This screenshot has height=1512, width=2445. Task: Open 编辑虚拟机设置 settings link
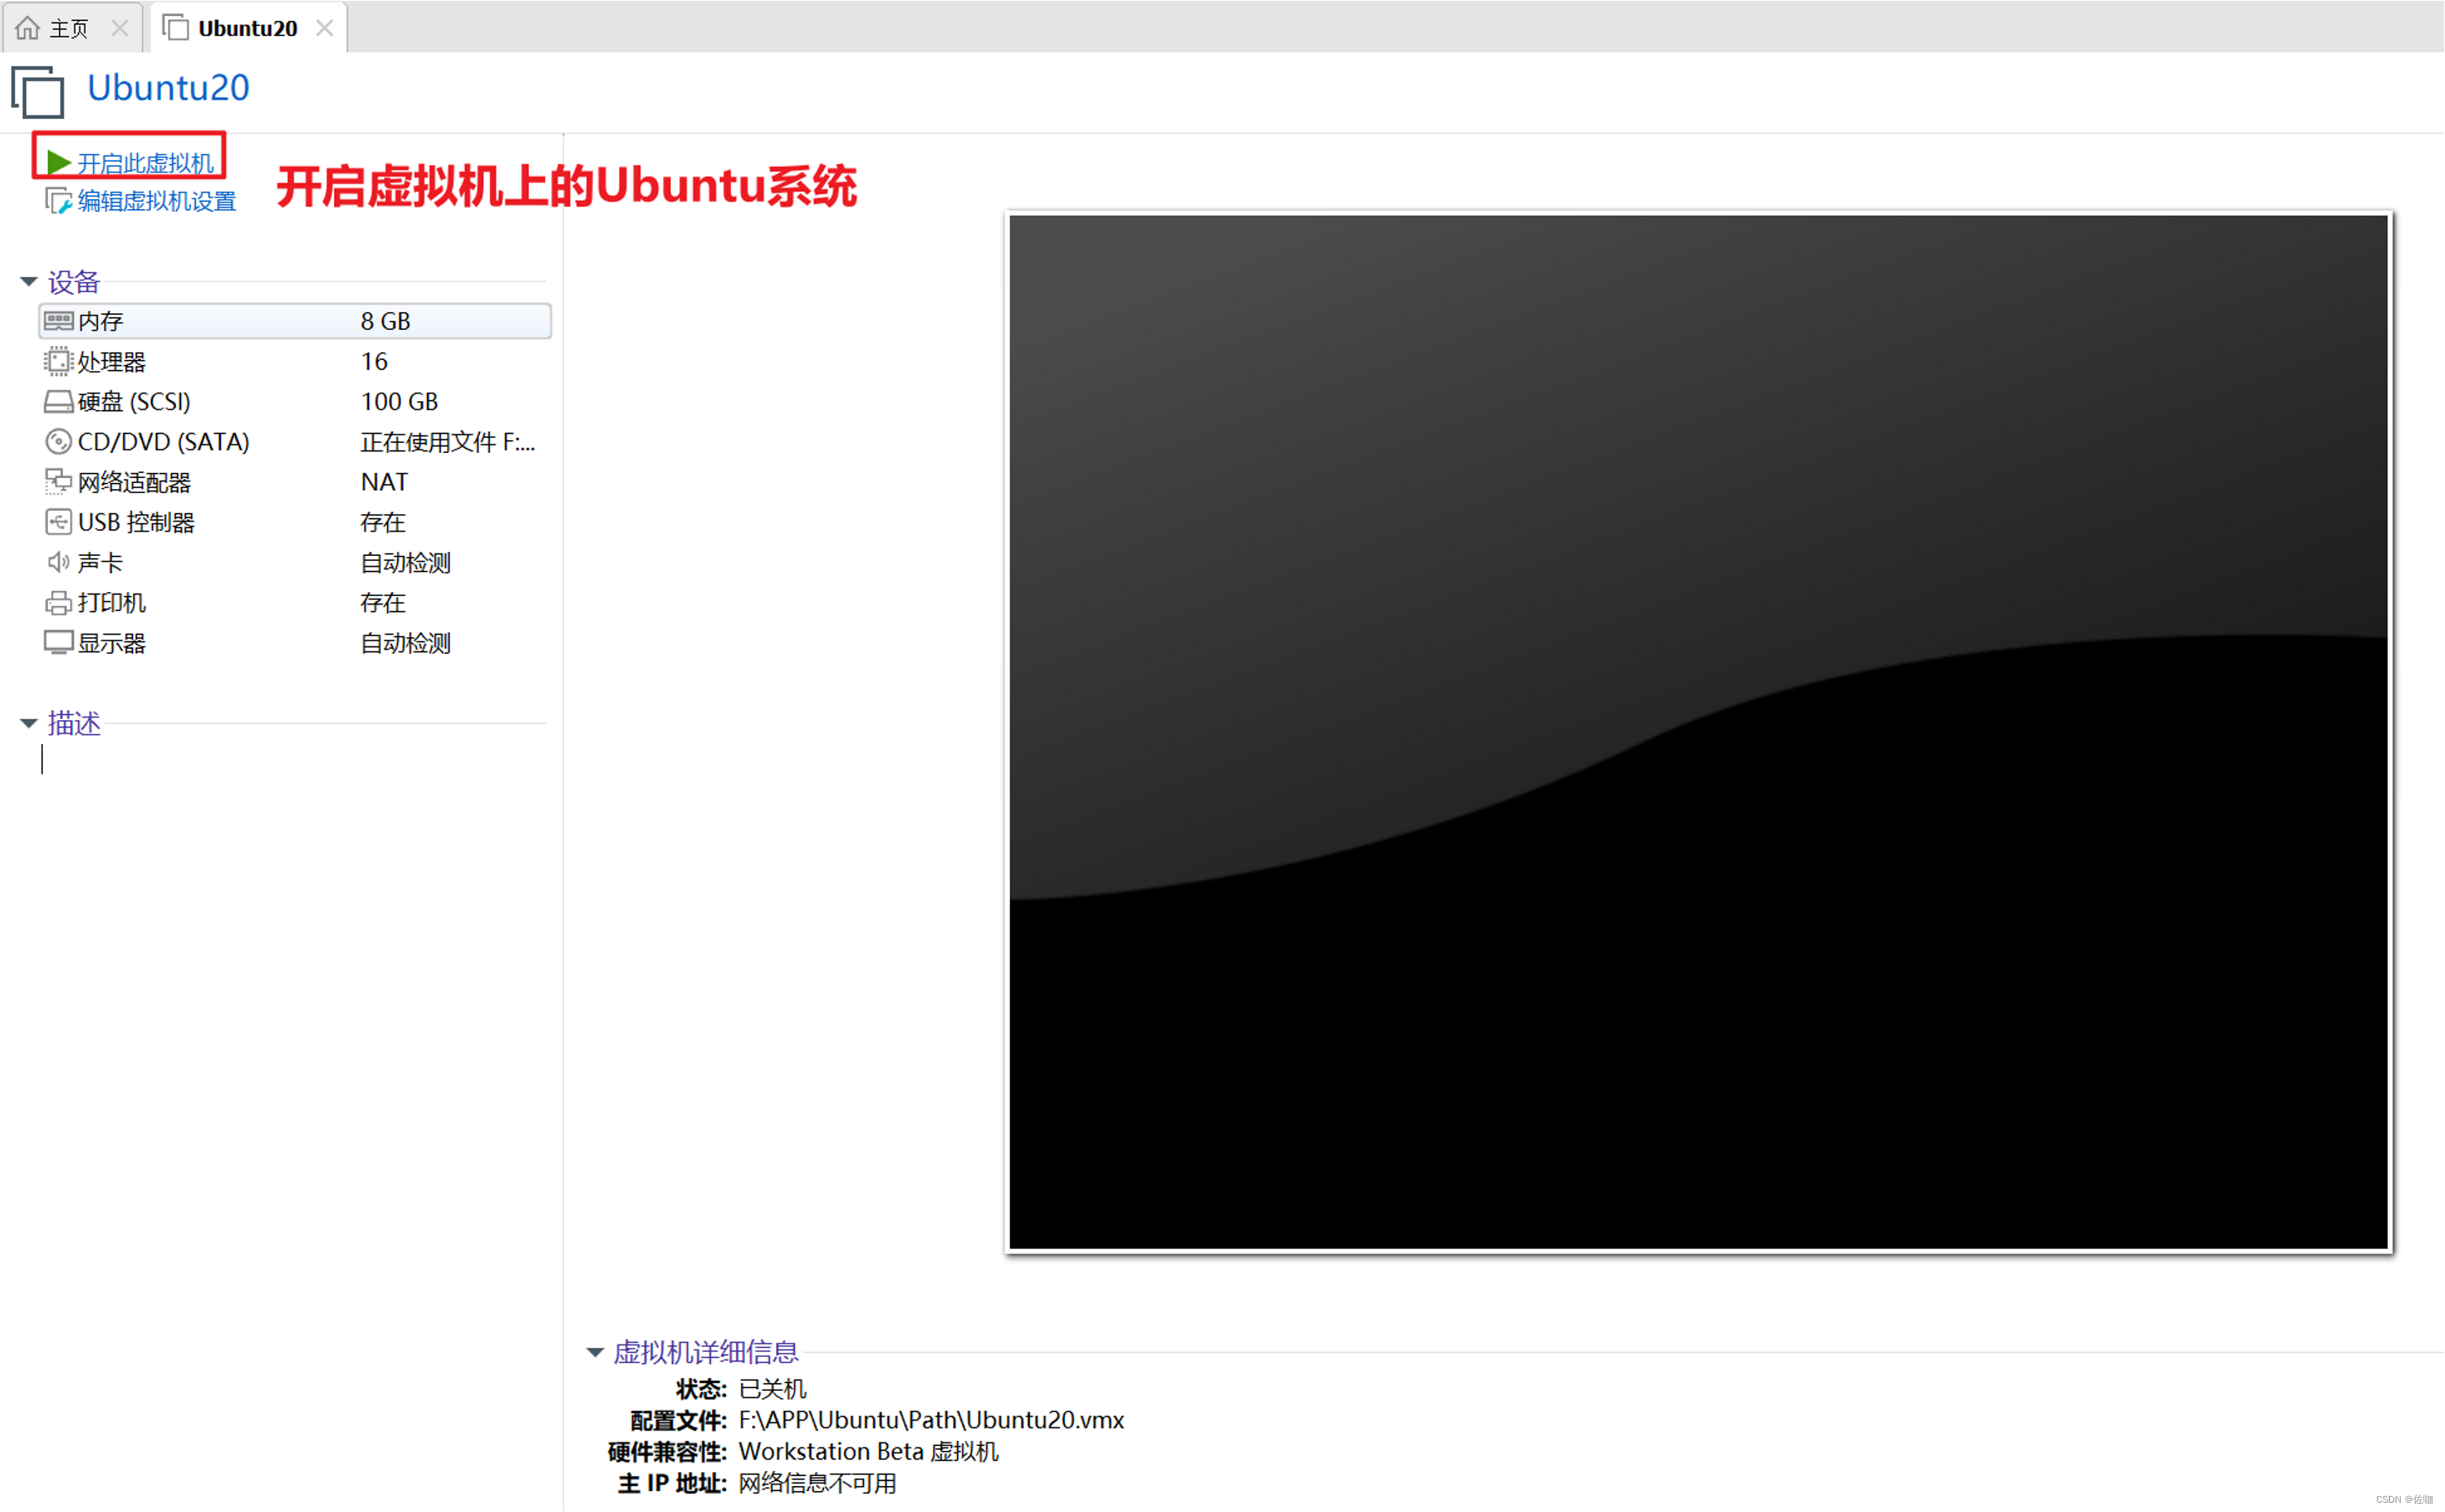pos(157,201)
